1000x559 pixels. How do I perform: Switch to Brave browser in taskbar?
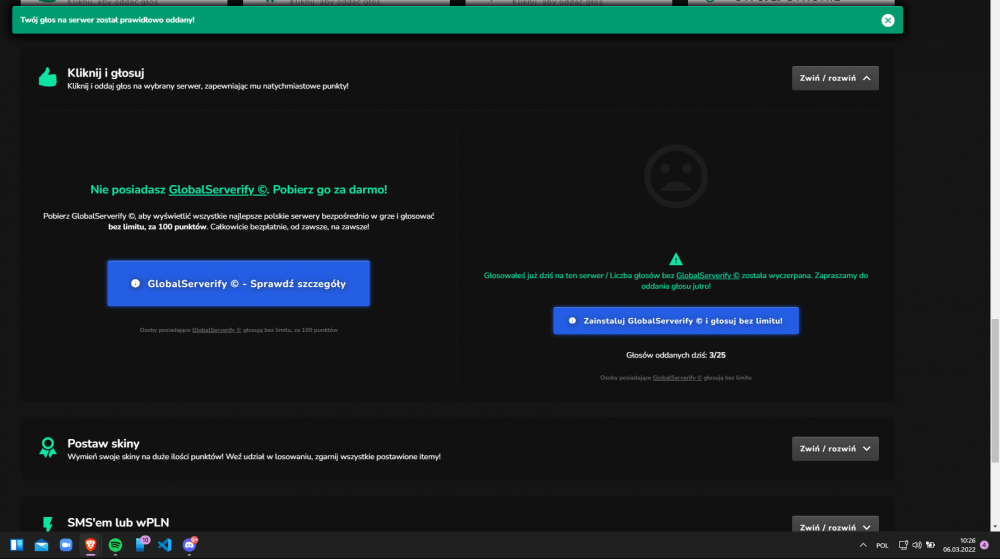tap(91, 545)
